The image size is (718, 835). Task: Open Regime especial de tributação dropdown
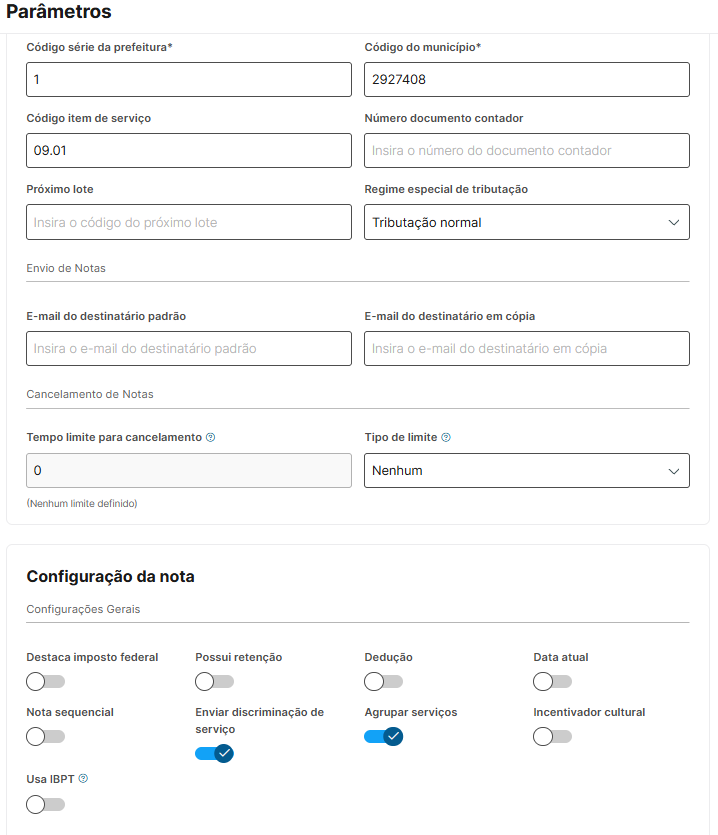[526, 222]
